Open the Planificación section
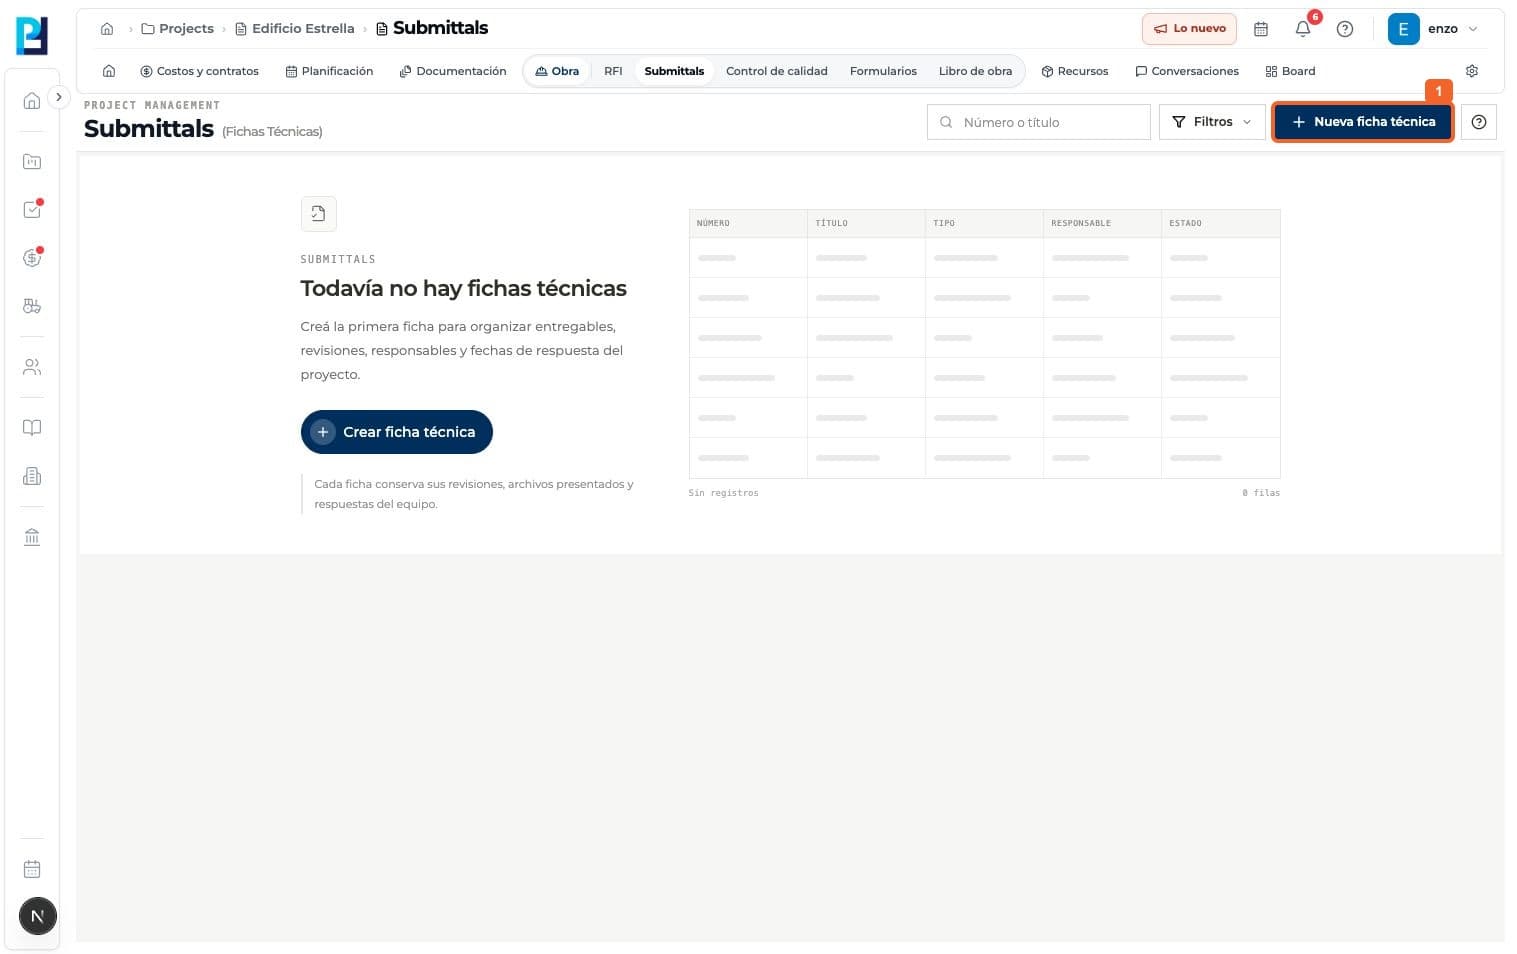 329,71
